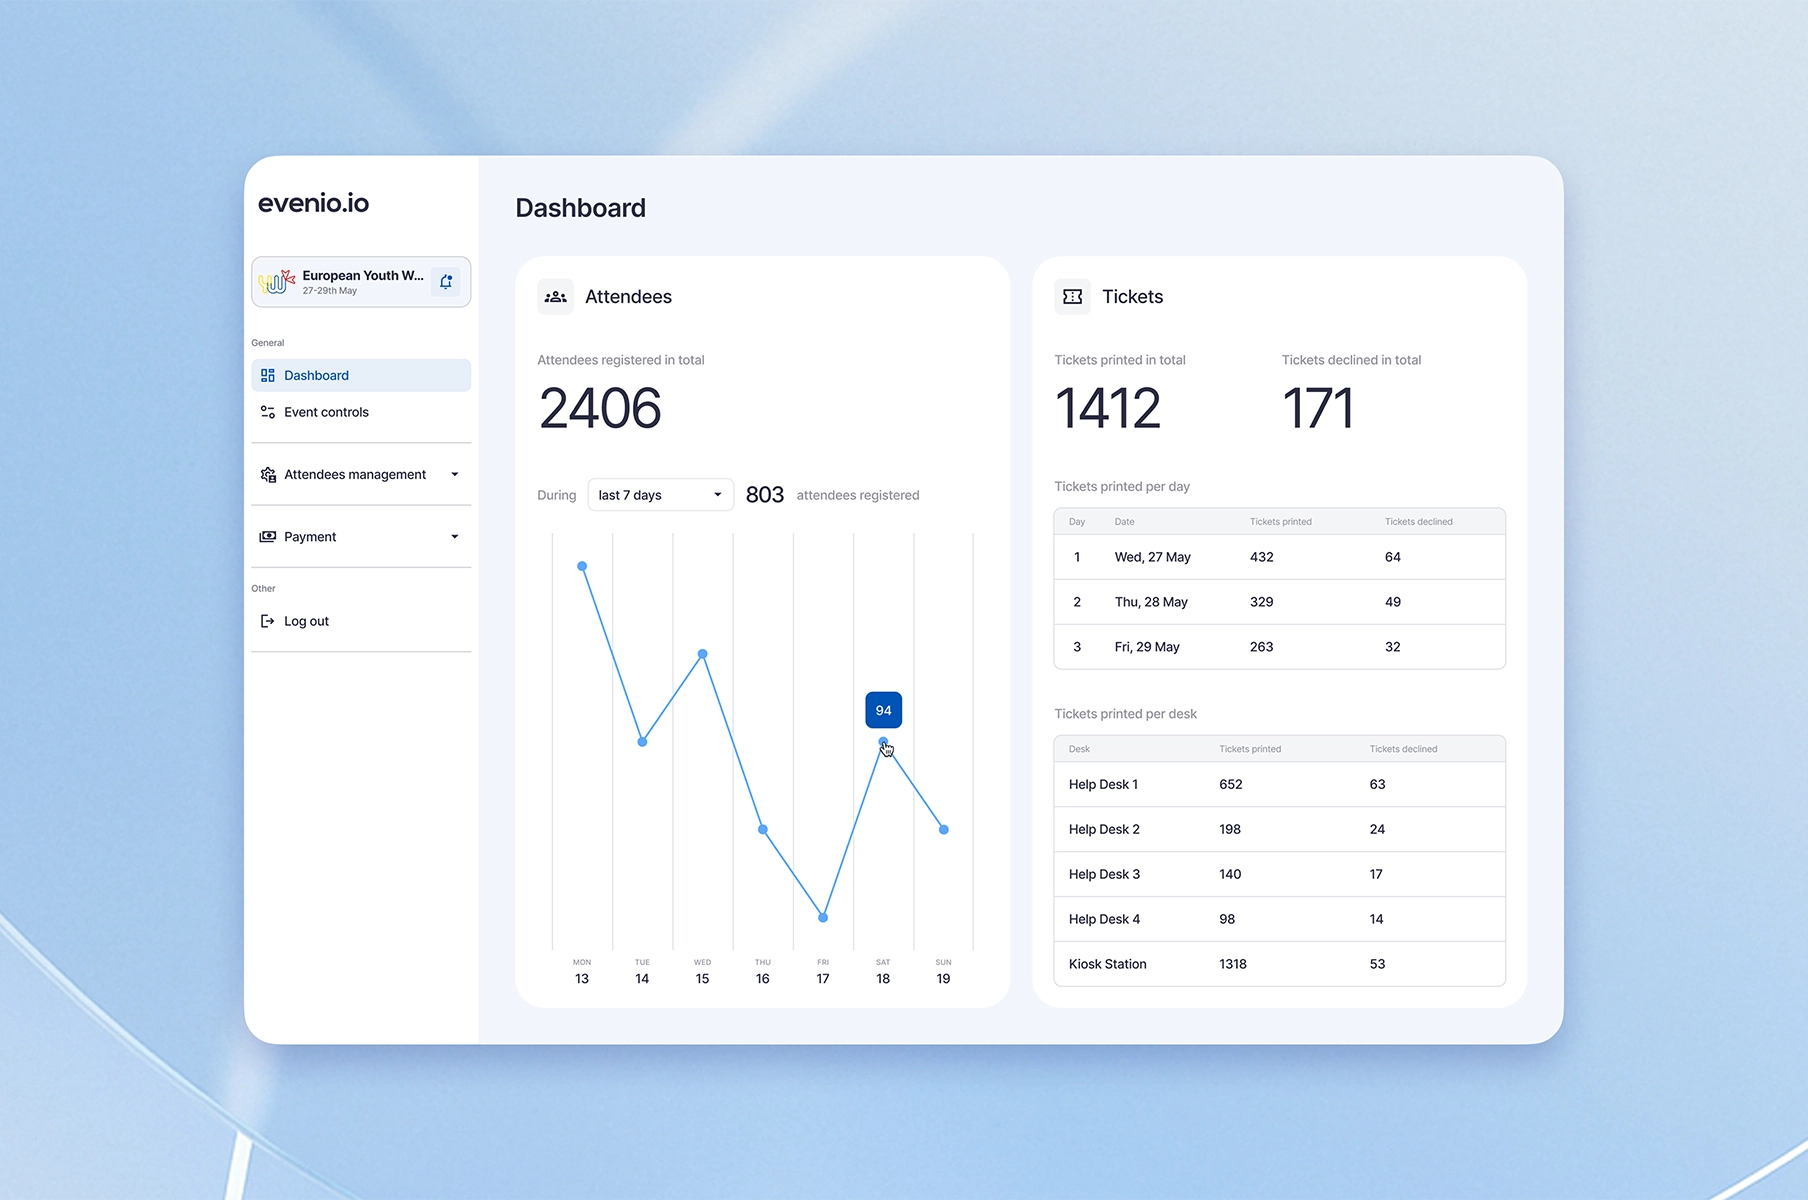This screenshot has height=1200, width=1808.
Task: Expand the Attendees management menu arrow
Action: click(455, 475)
